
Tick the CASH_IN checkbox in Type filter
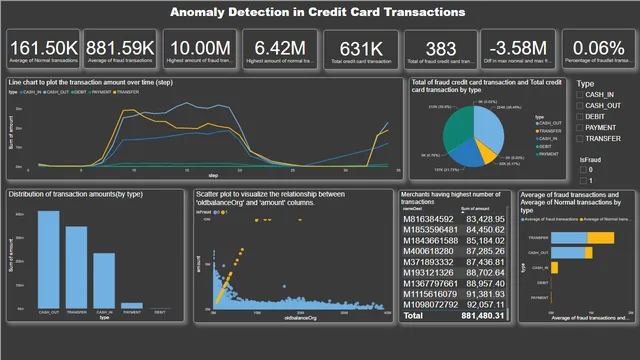[x=580, y=95]
